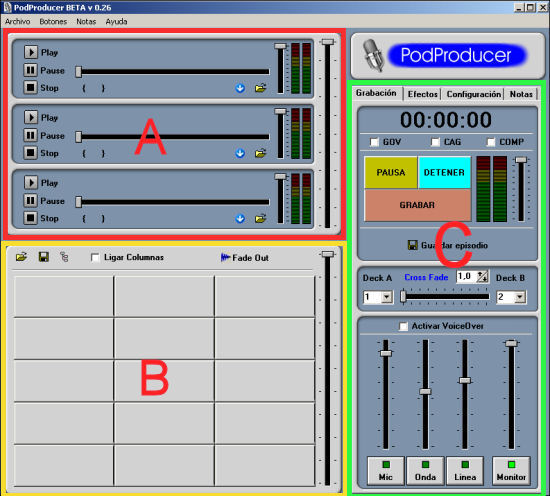Click the cyan DETENER button

444,172
